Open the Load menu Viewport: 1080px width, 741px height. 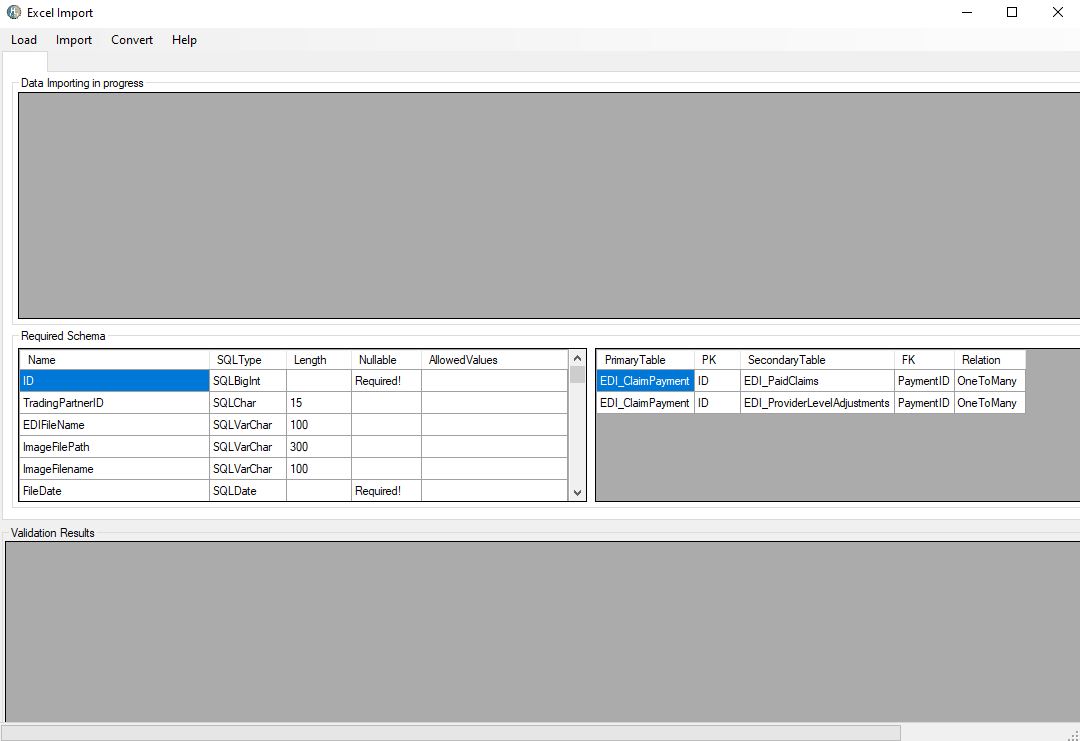pyautogui.click(x=23, y=40)
